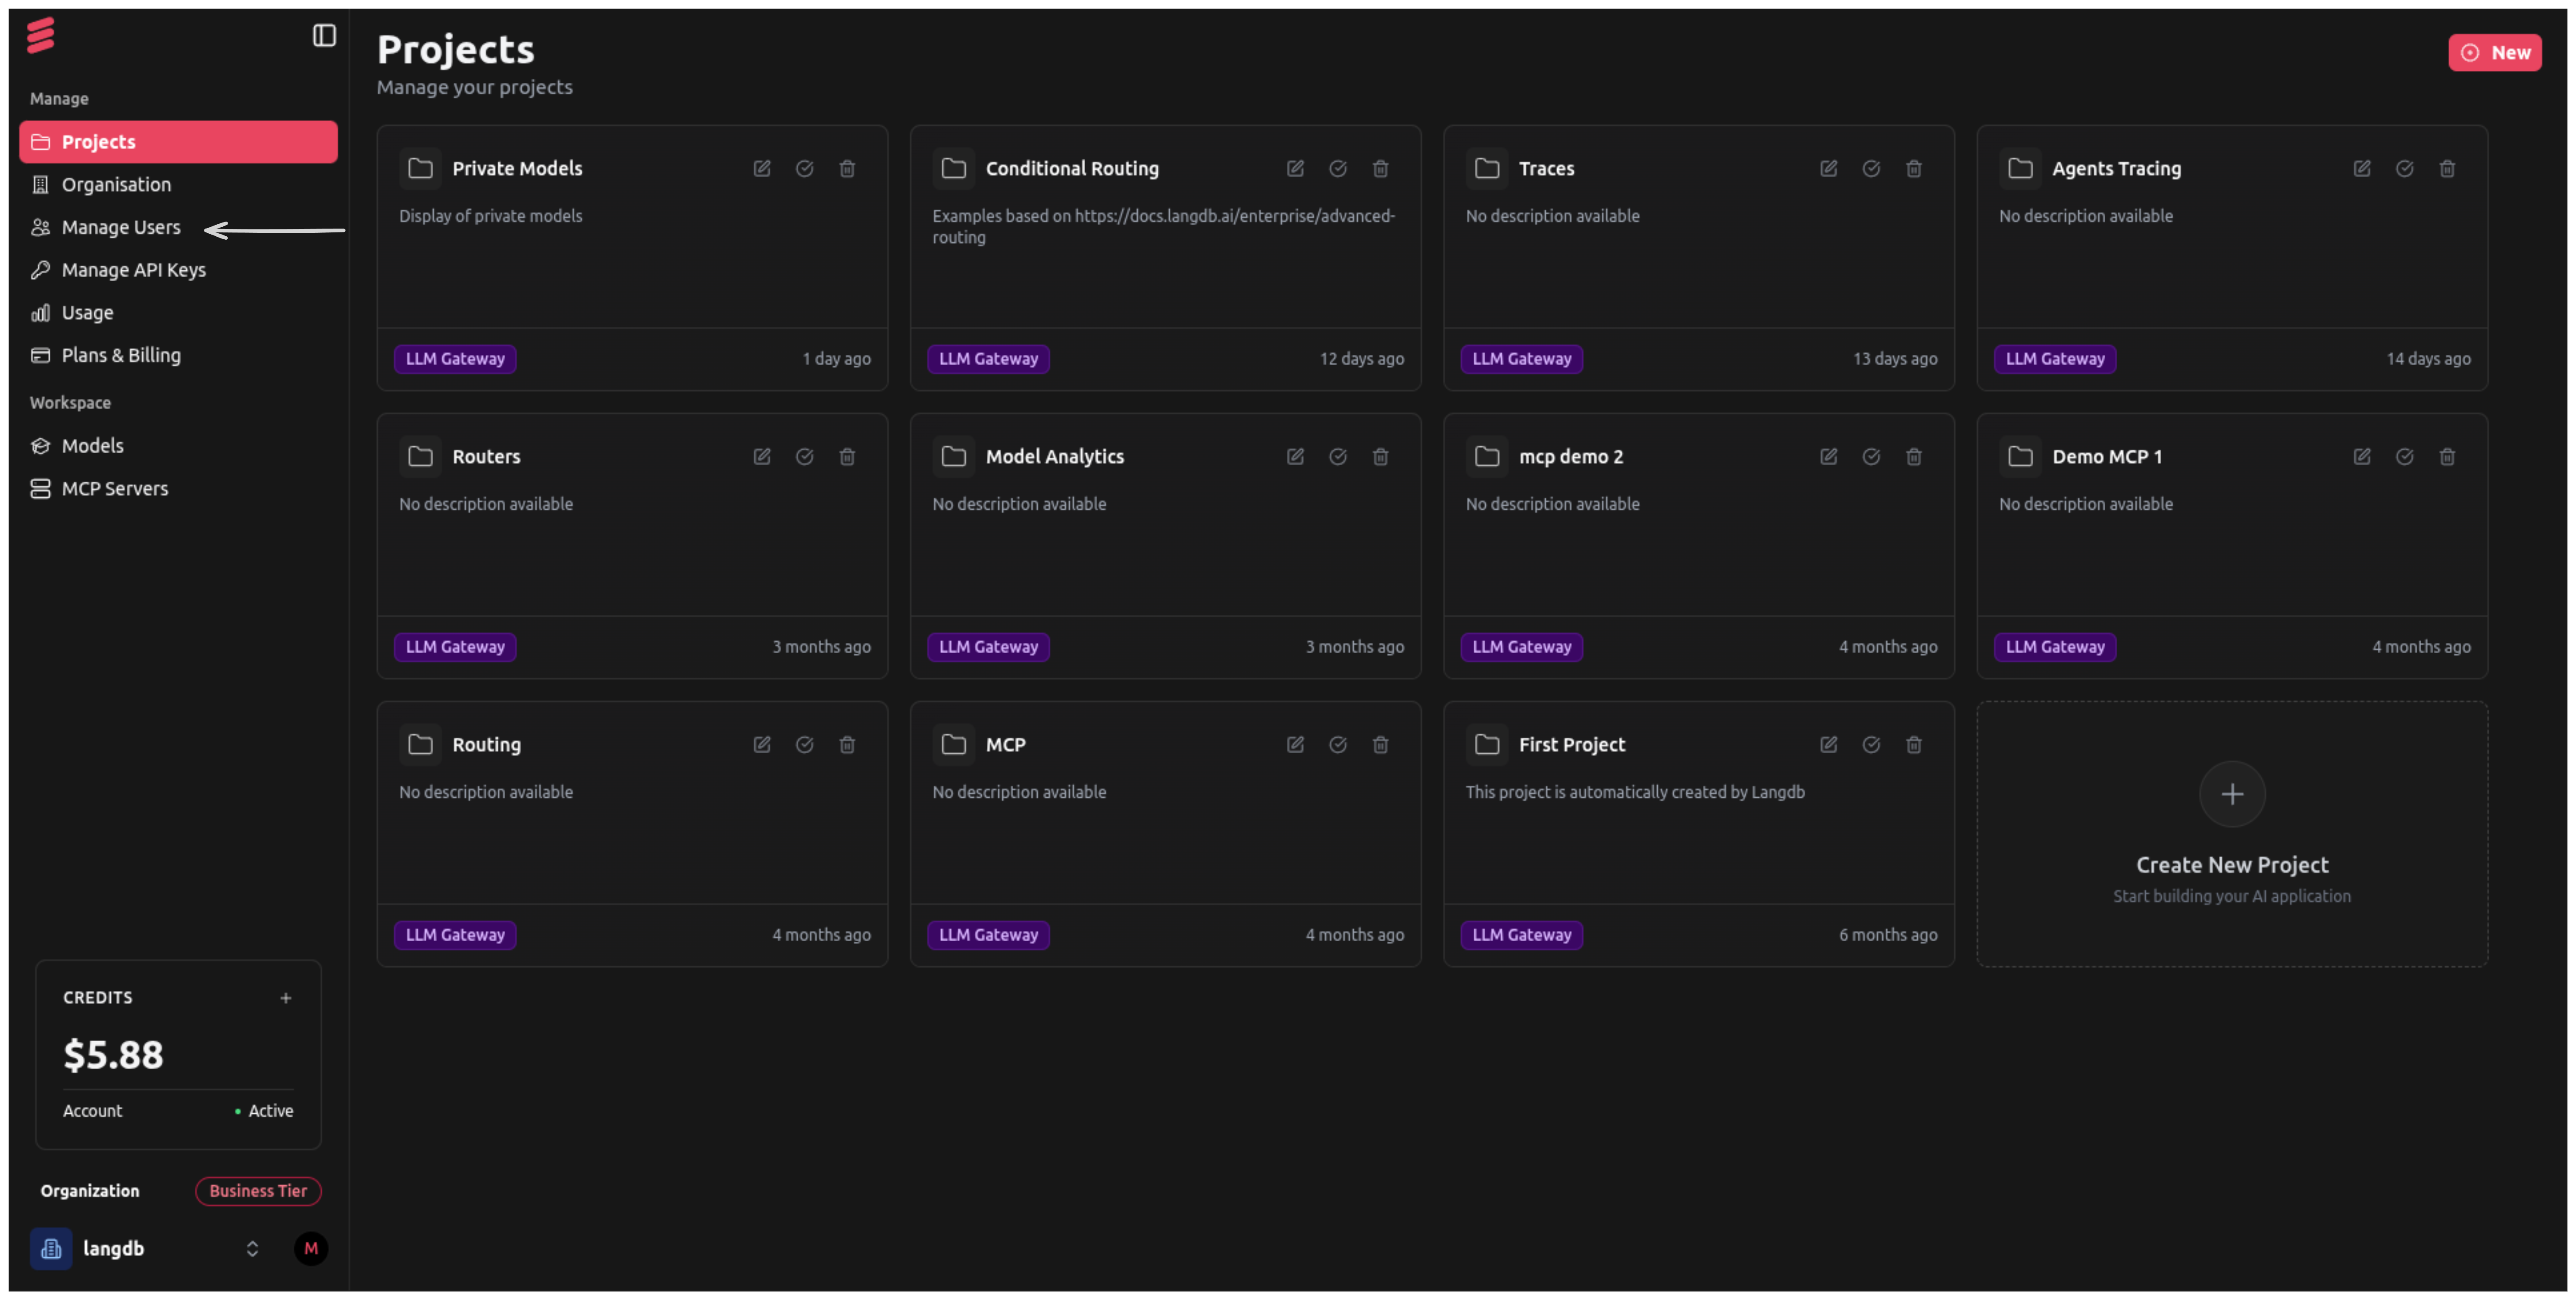Delete the Conditional Routing project
Screen dimensions: 2576x1300
[x=1380, y=169]
